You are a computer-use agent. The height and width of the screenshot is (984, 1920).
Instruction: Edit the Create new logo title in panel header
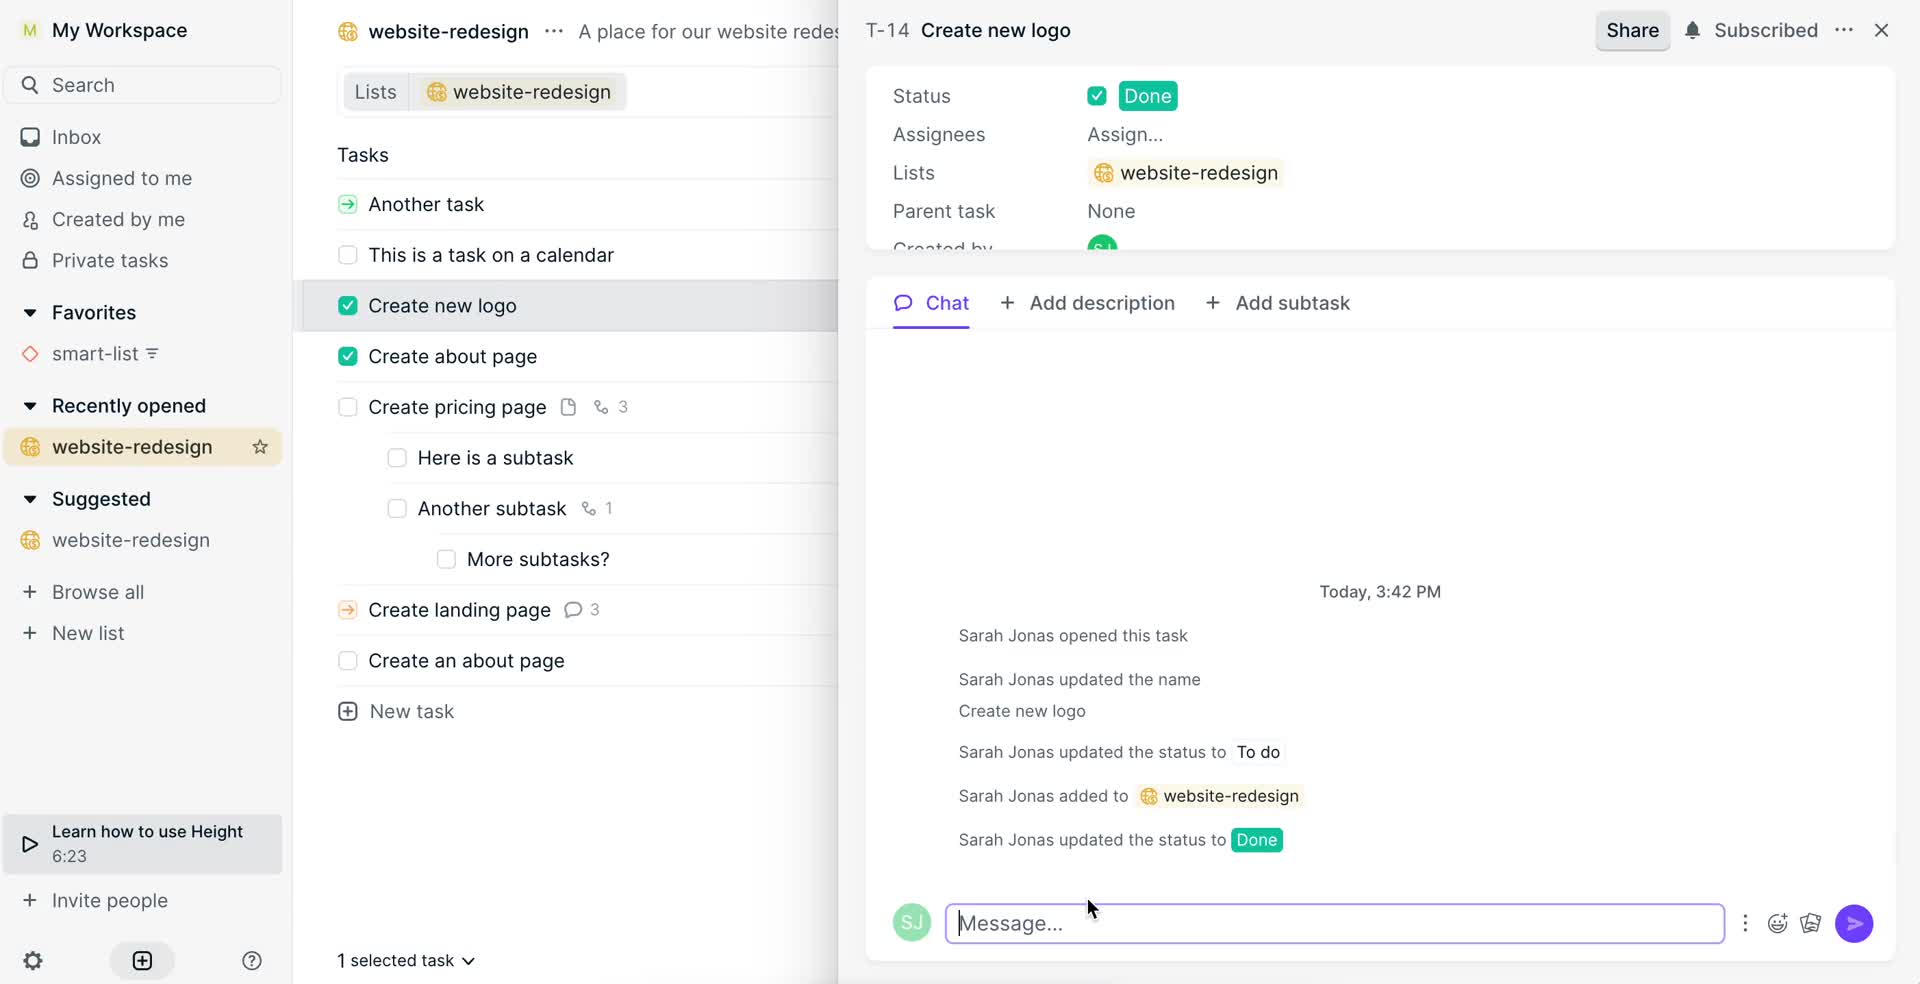[x=995, y=31]
